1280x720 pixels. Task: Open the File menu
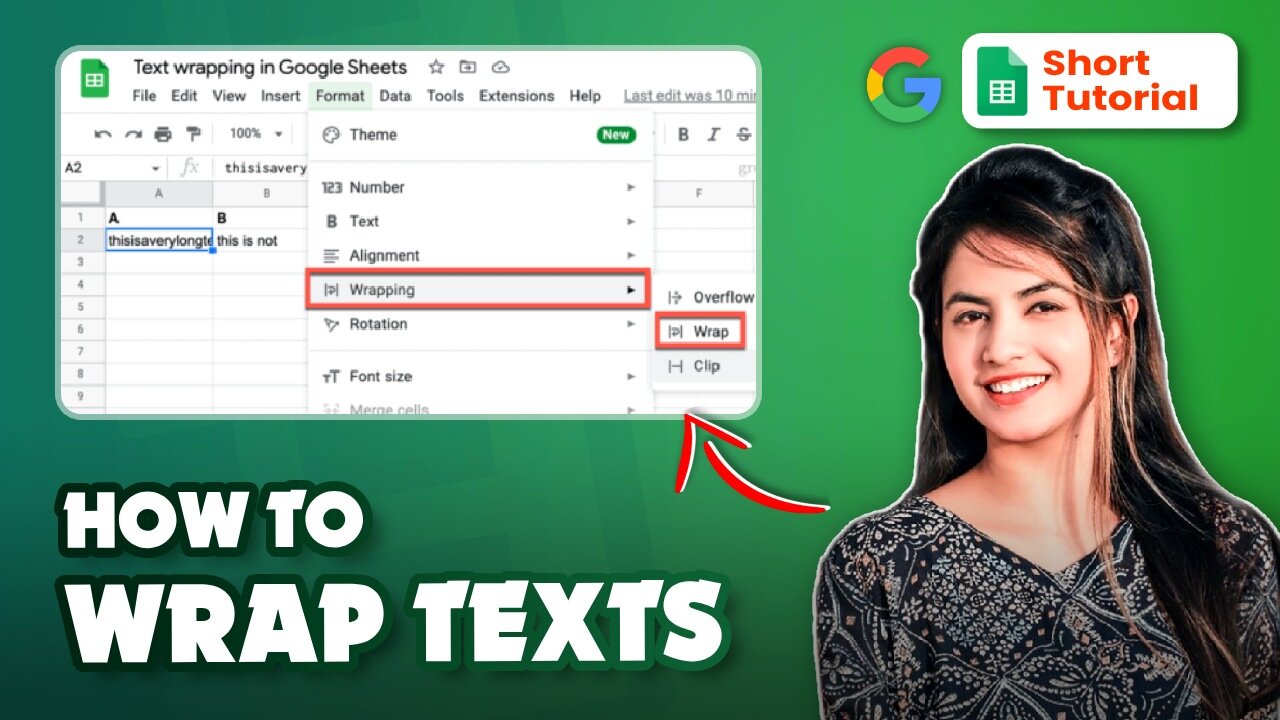coord(144,96)
